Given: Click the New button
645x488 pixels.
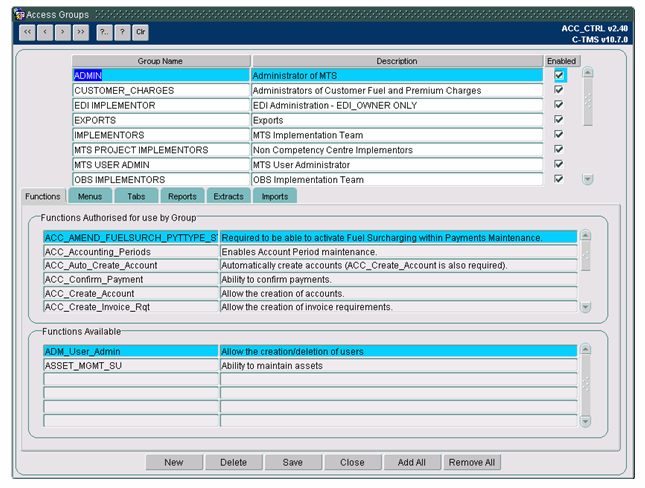Looking at the screenshot, I should point(174,462).
